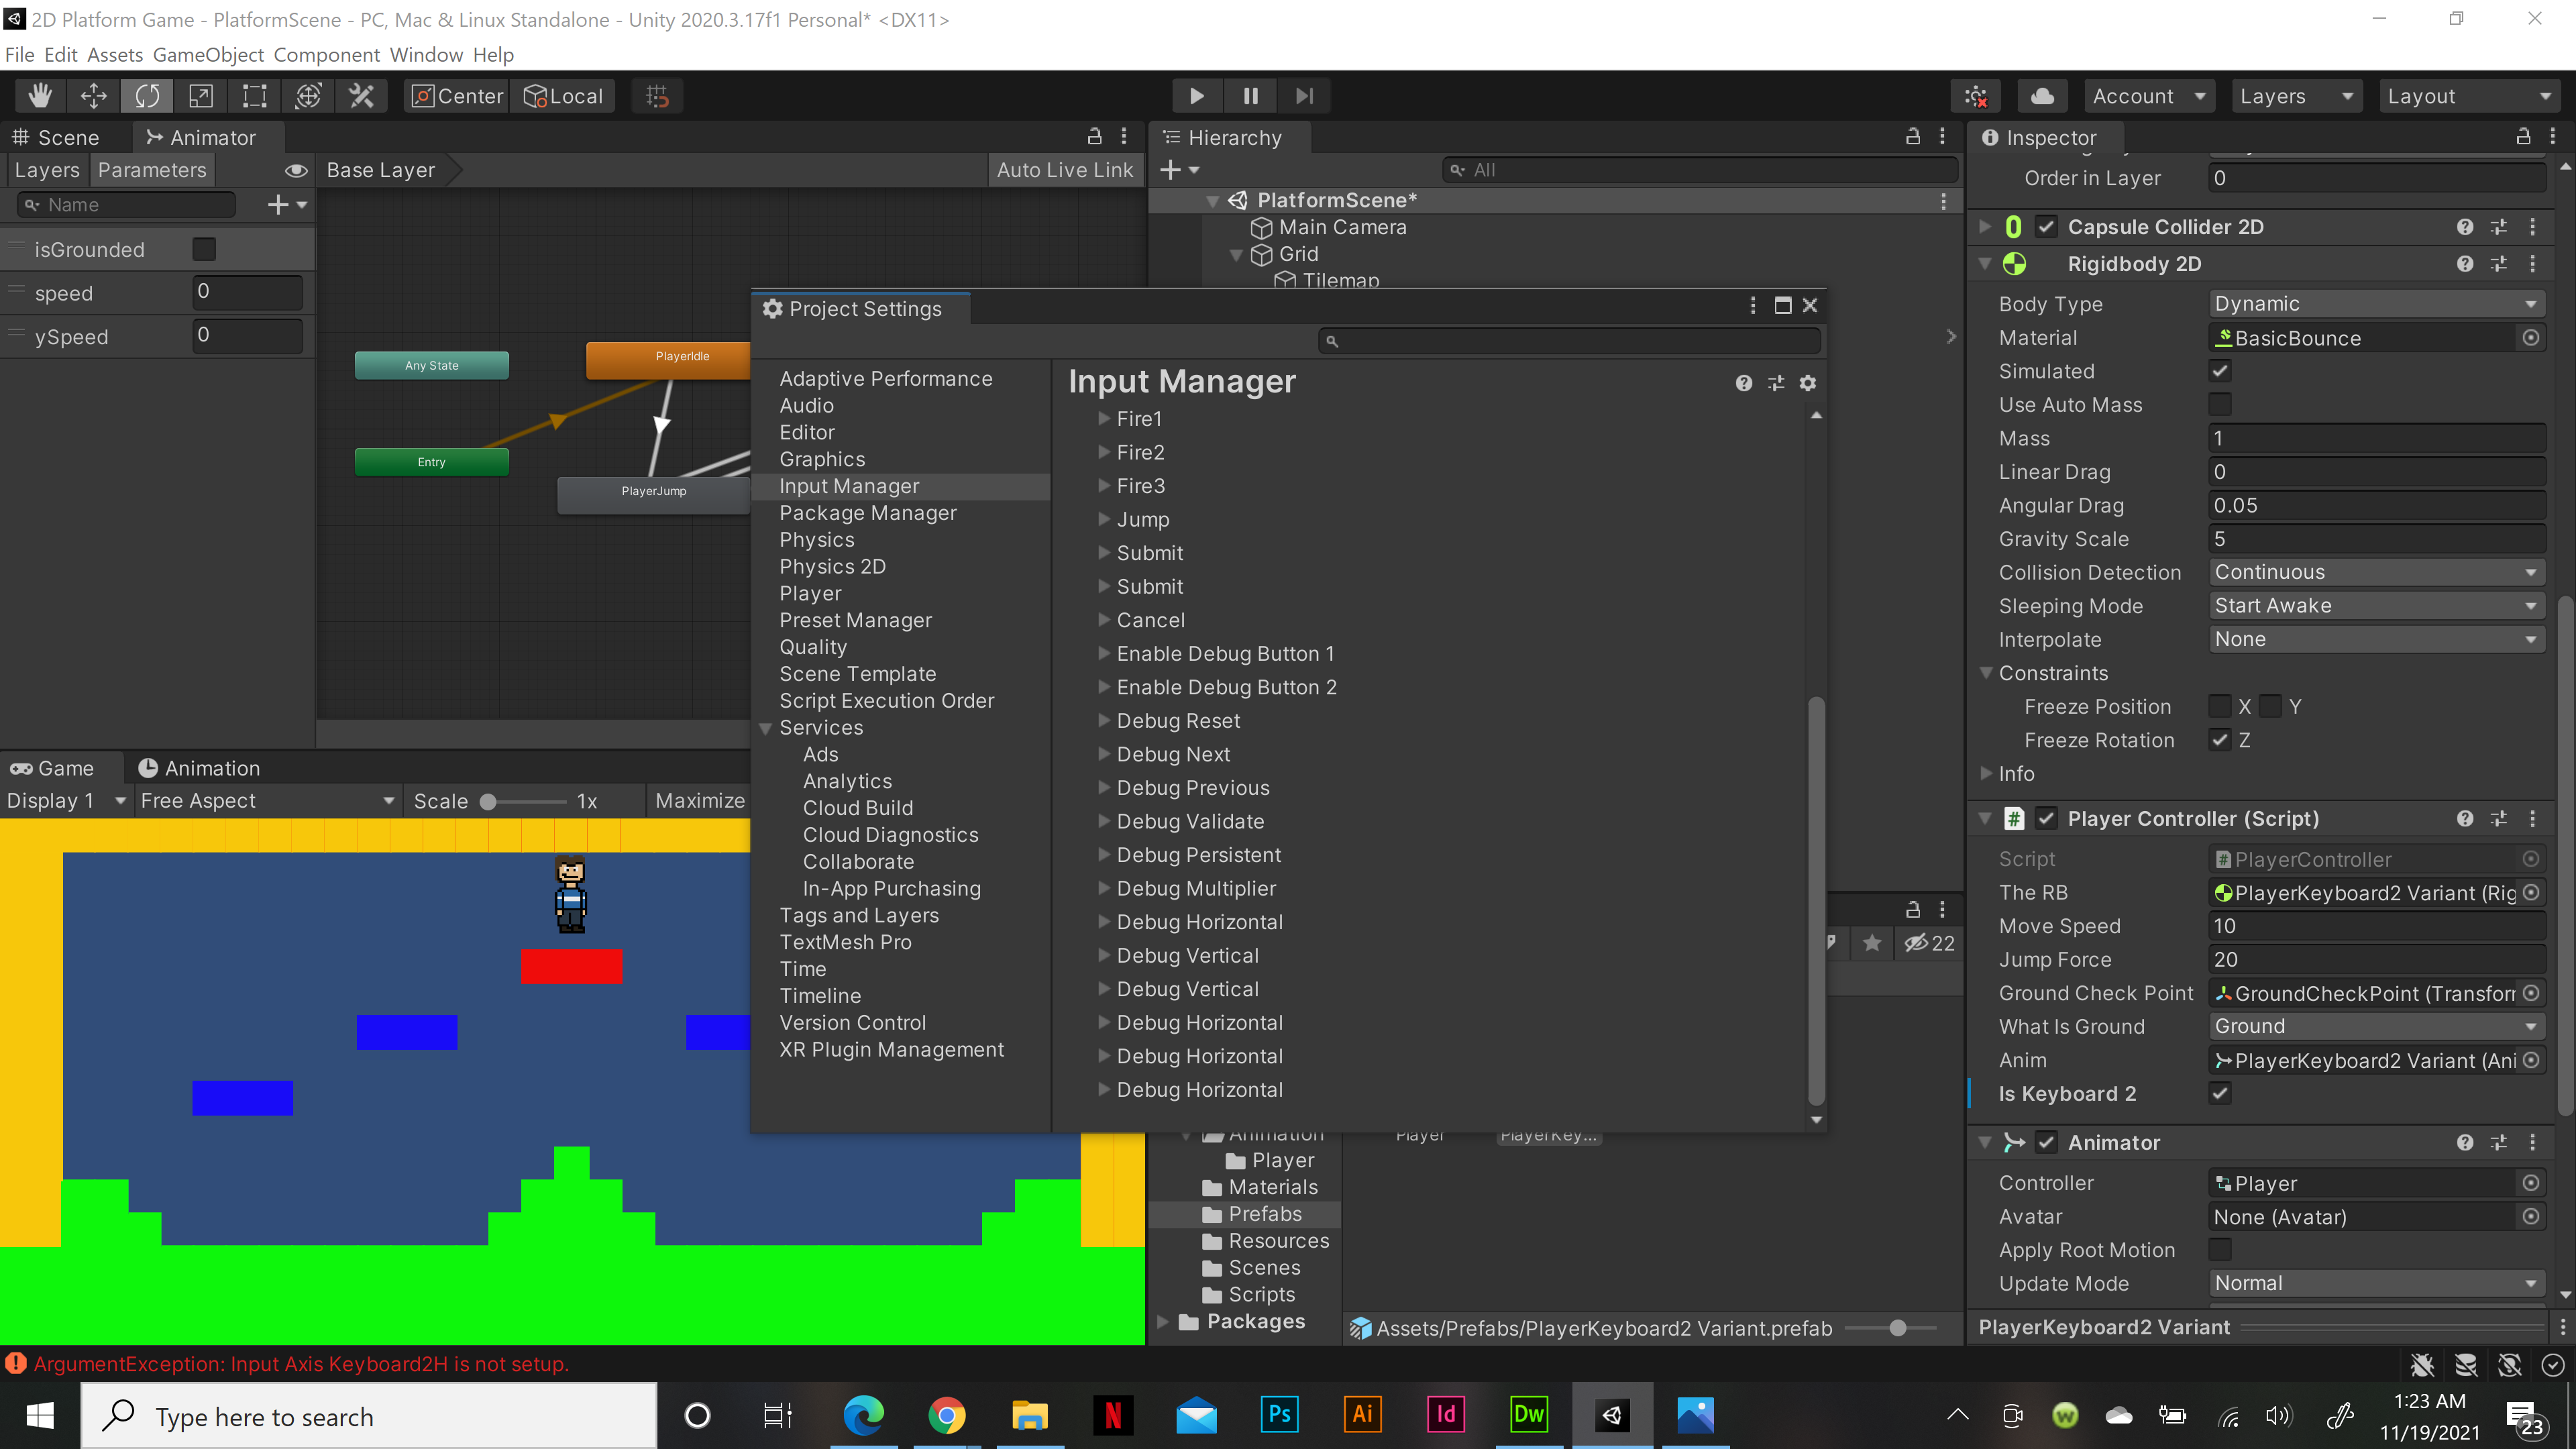The width and height of the screenshot is (2576, 1449).
Task: Disable the Is Keyboard 2 checkbox
Action: click(x=2220, y=1093)
